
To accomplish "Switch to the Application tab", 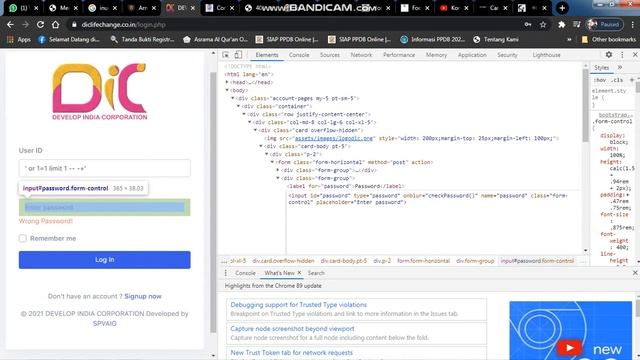I will click(472, 55).
